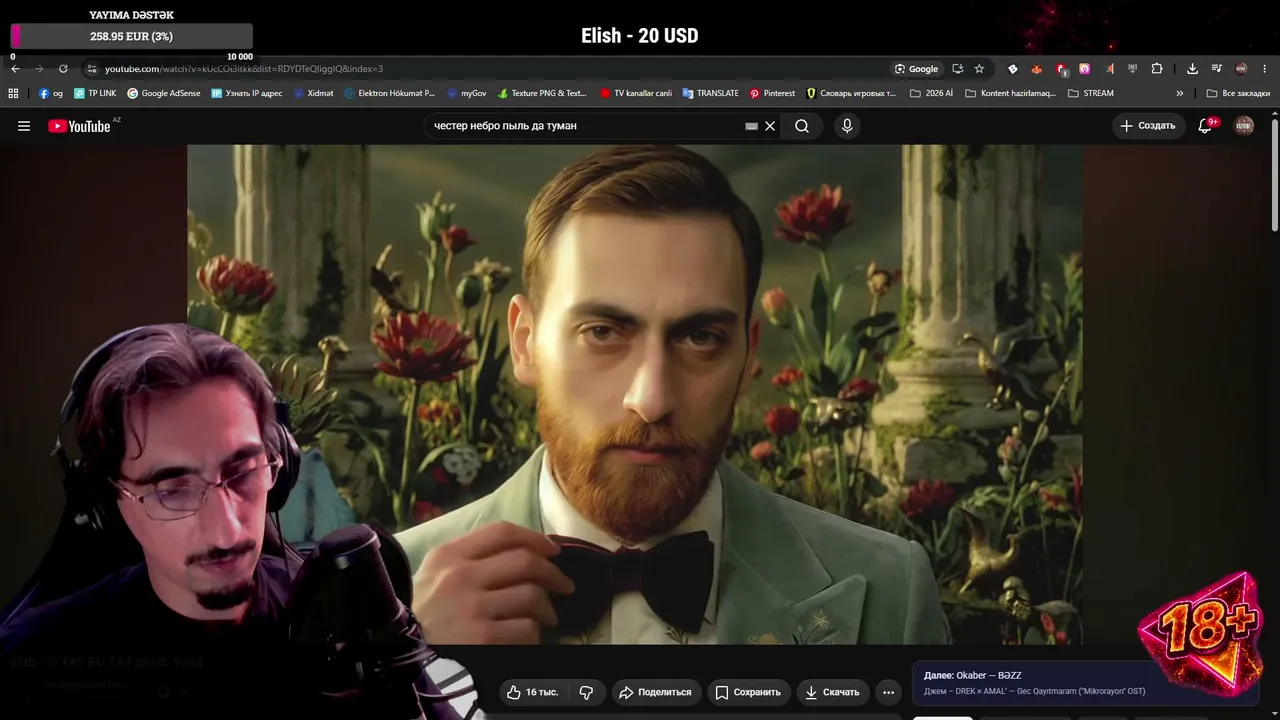The height and width of the screenshot is (720, 1280).
Task: Click the video player area
Action: pyautogui.click(x=635, y=395)
